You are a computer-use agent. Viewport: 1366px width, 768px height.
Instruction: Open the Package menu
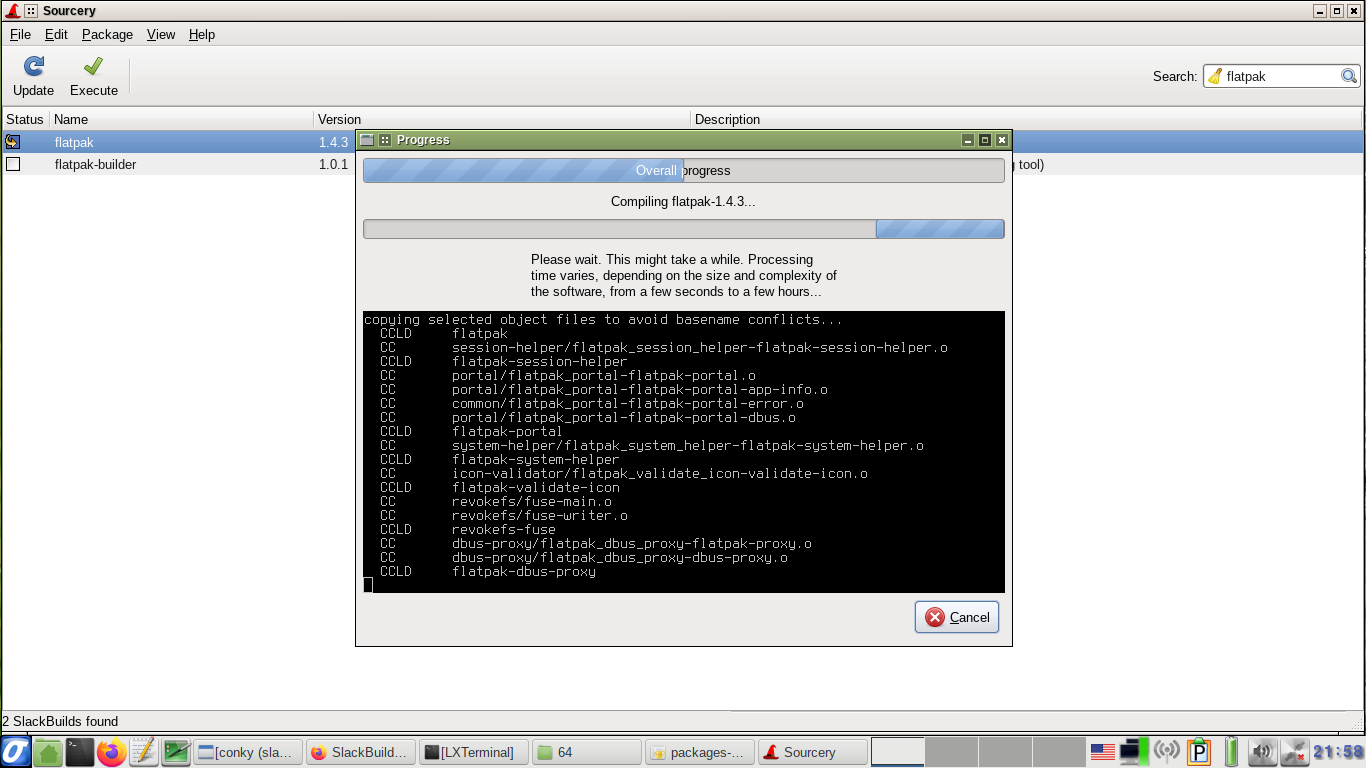point(107,34)
